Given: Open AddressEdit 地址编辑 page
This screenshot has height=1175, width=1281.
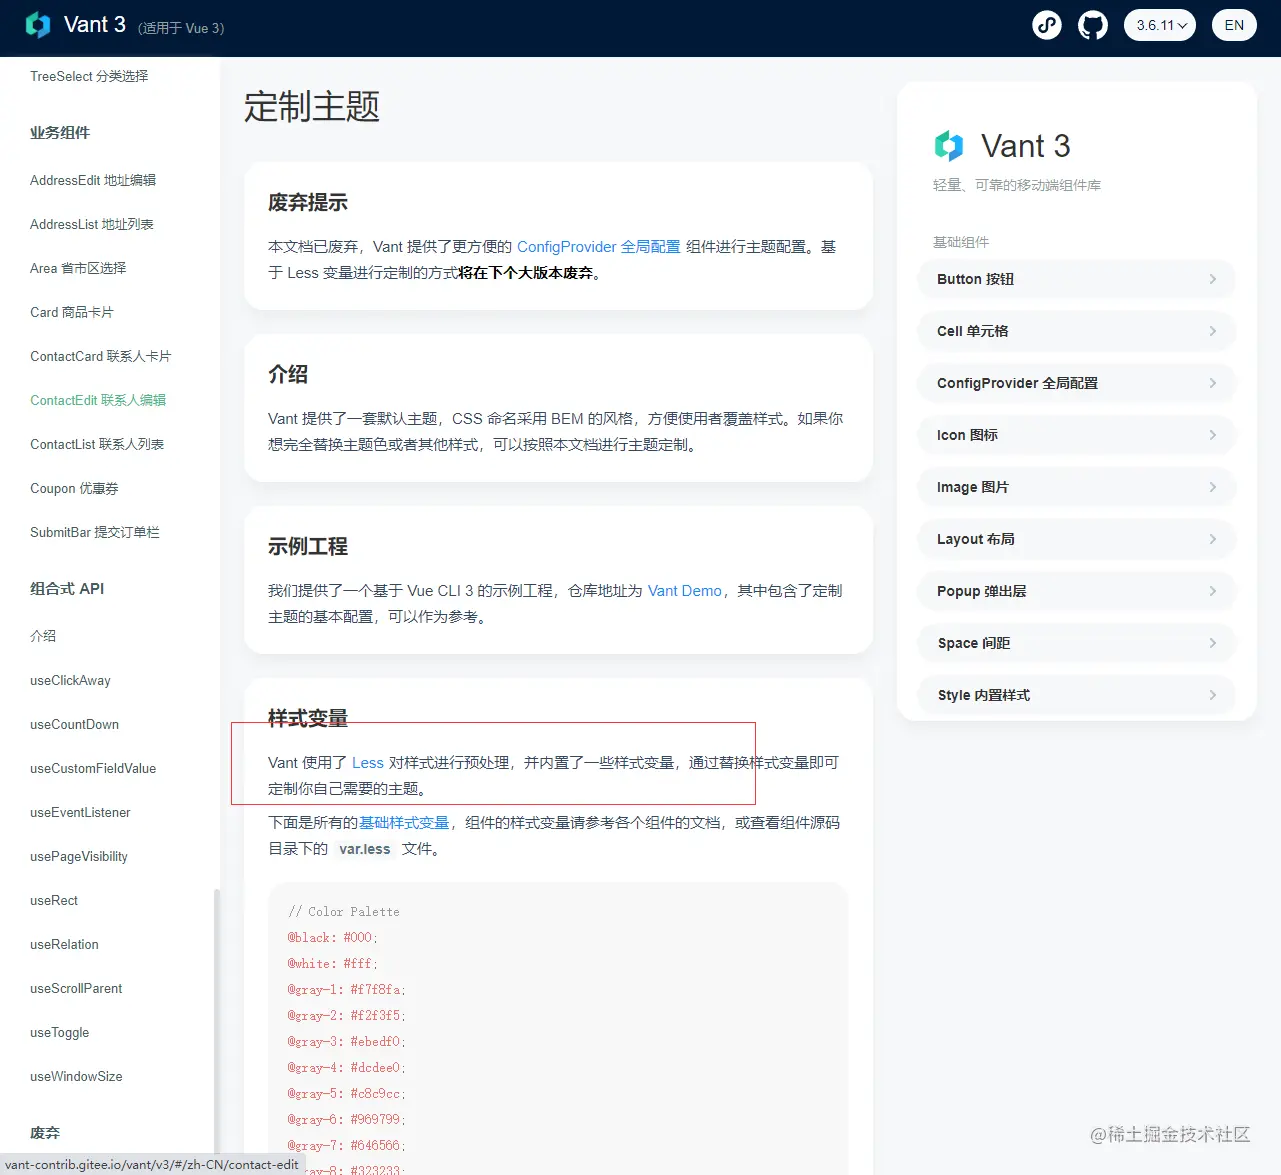Looking at the screenshot, I should point(93,180).
